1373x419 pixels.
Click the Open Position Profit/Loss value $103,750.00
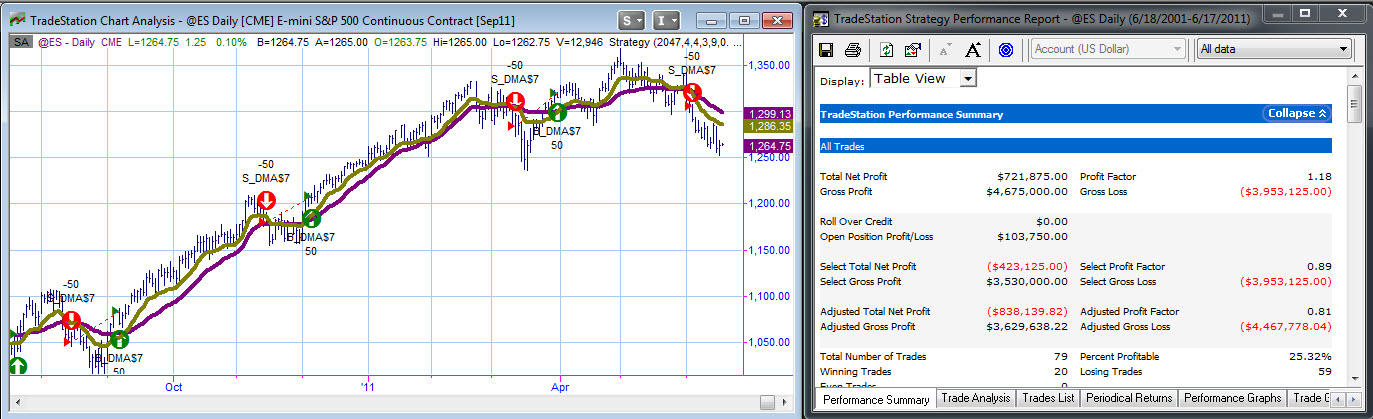[1032, 237]
